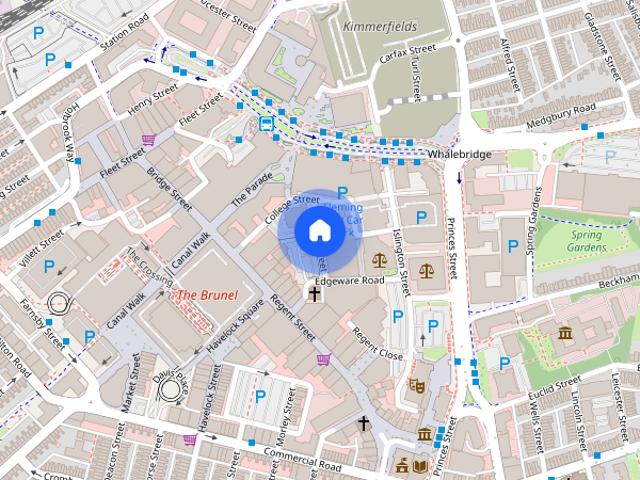Click the theatre masks icon
640x480 pixels.
coord(417,384)
